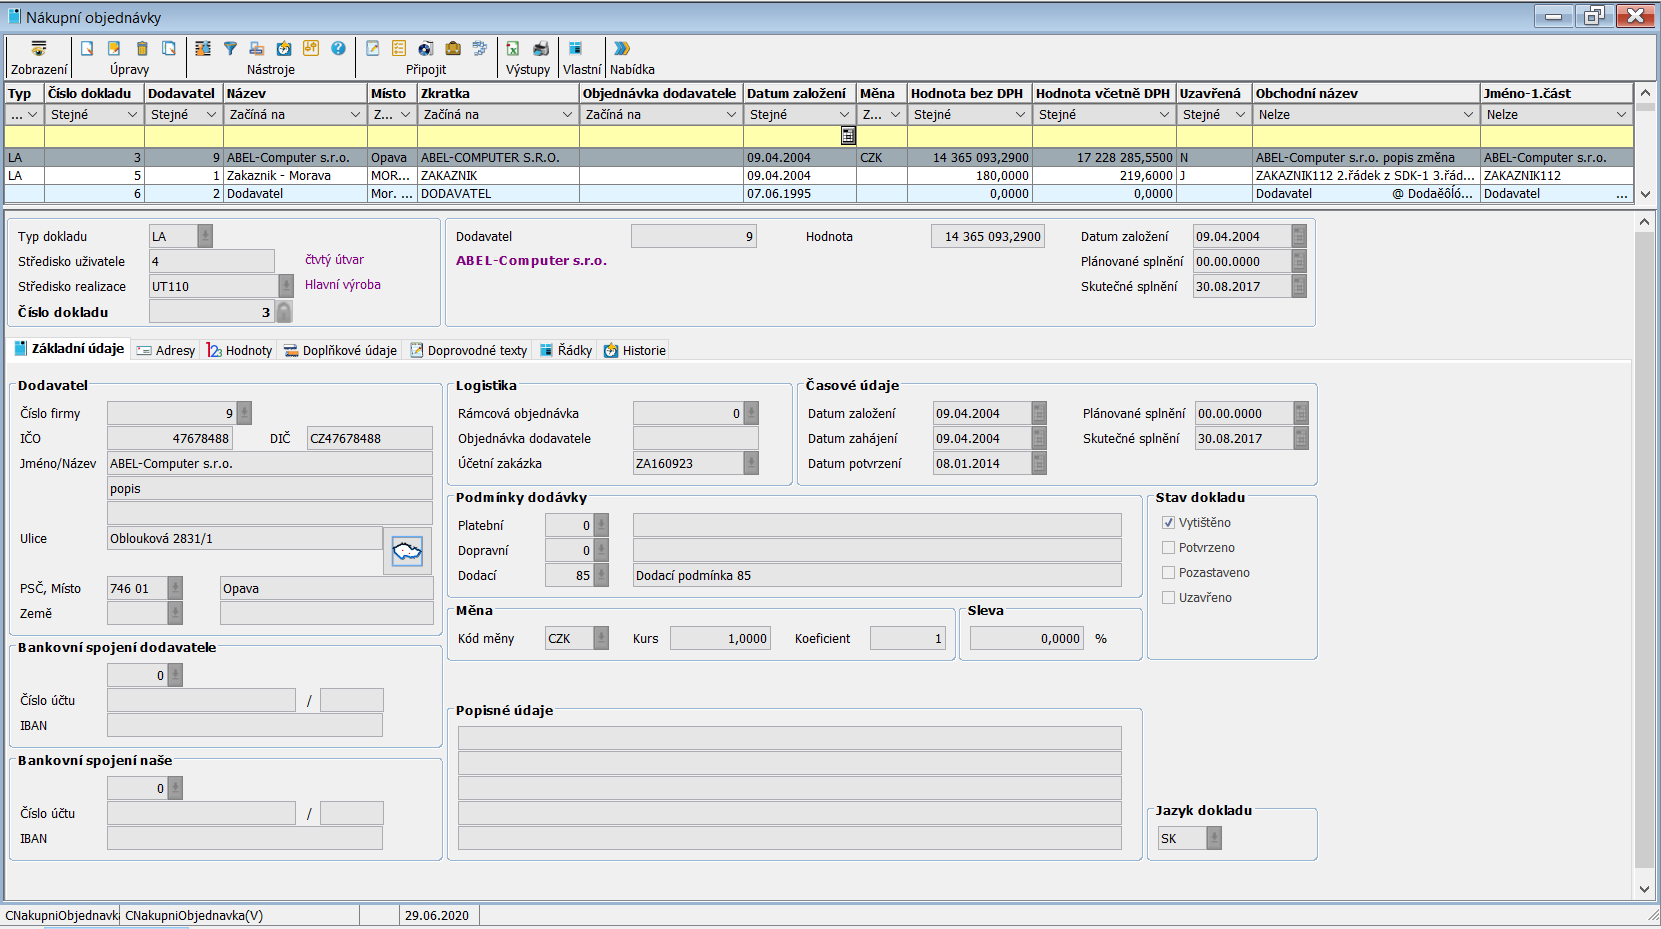This screenshot has width=1661, height=929.
Task: Switch to the Adresy tab
Action: (x=166, y=351)
